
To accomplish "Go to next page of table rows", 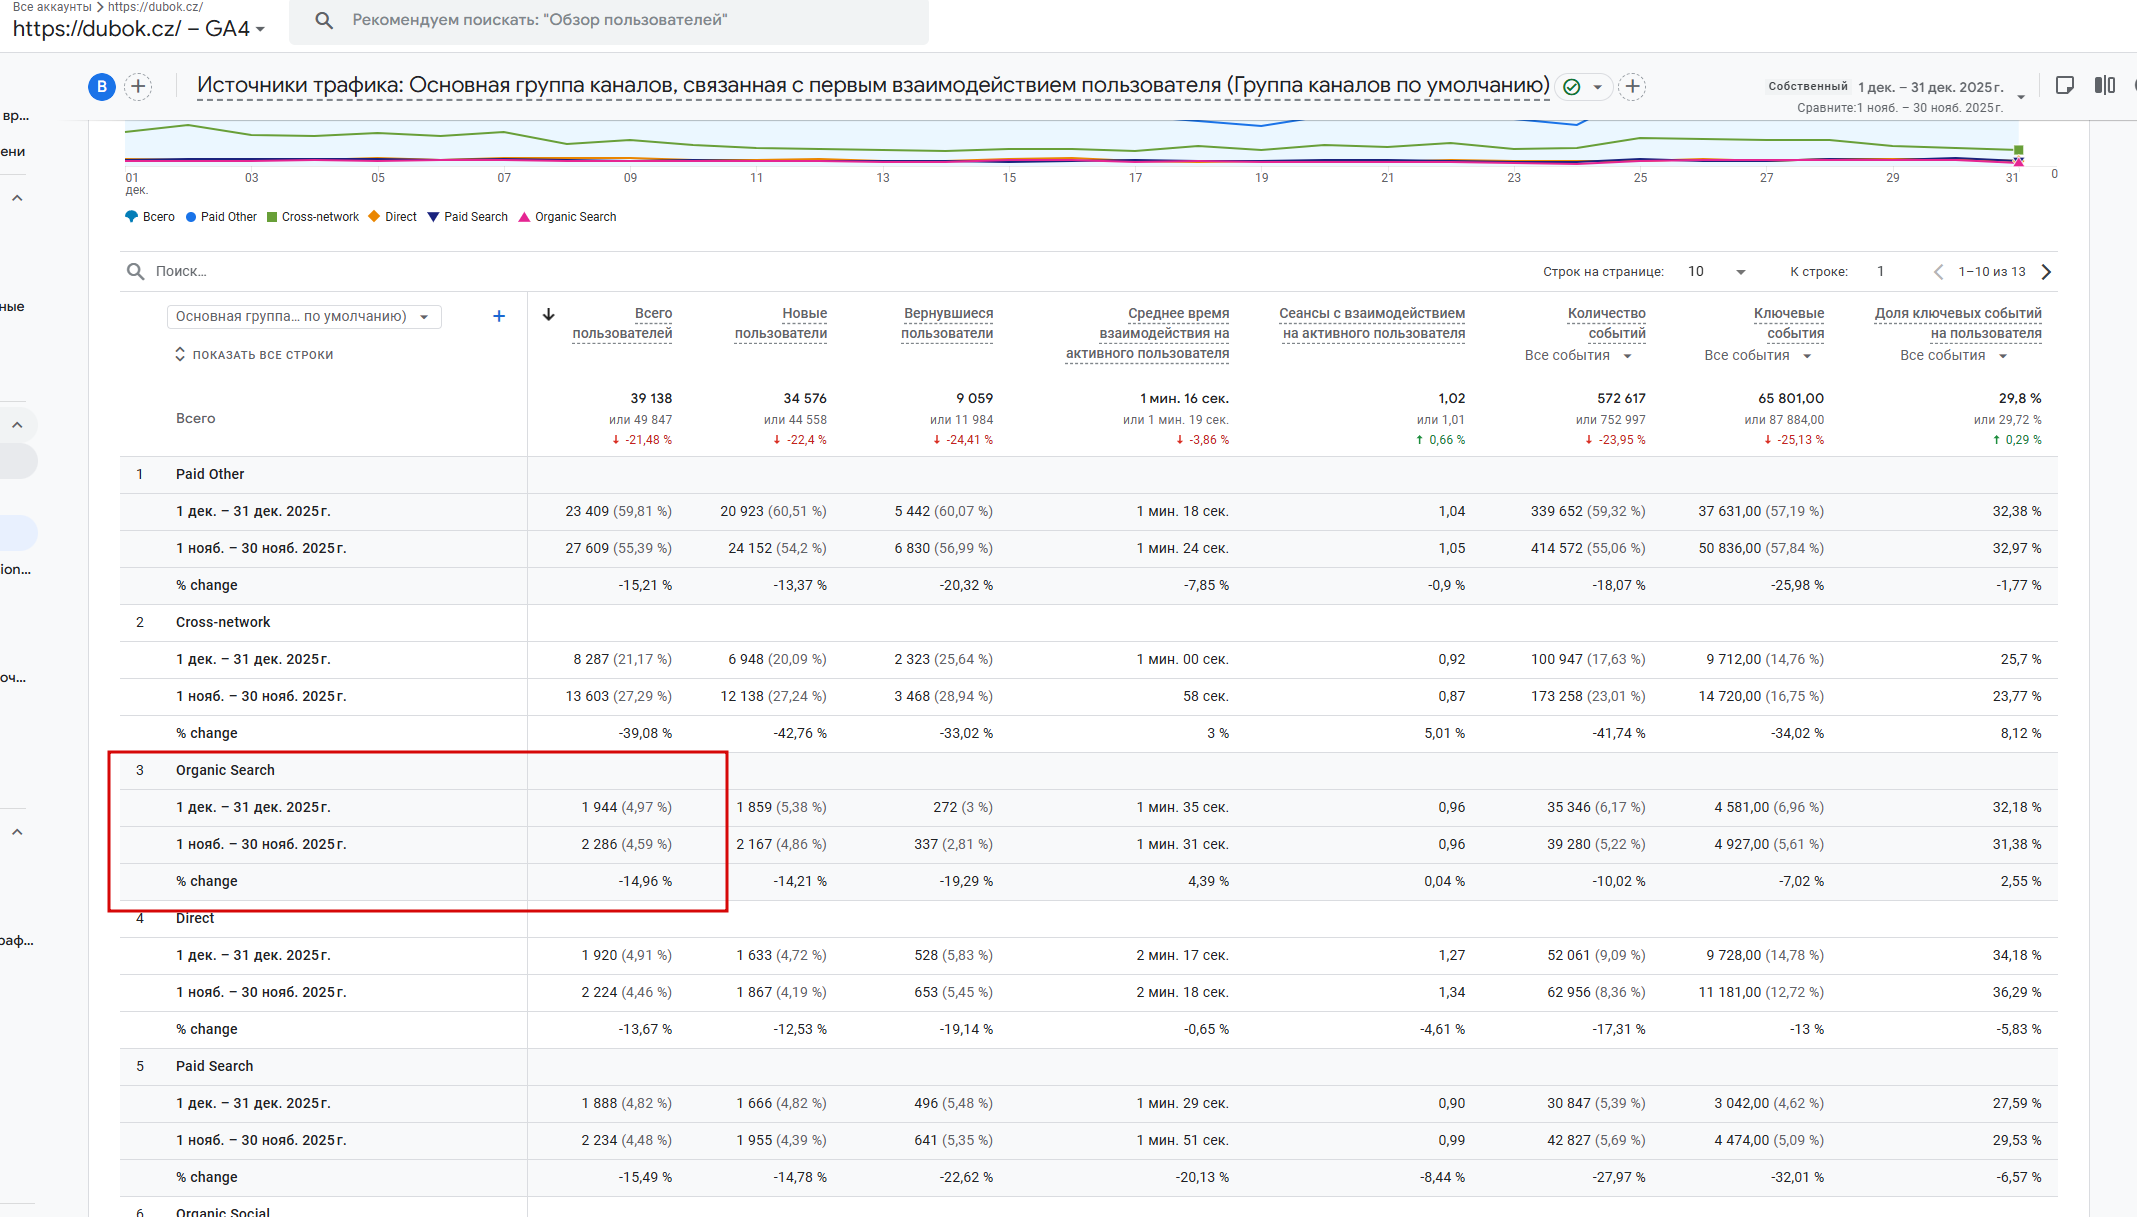I will click(2046, 272).
